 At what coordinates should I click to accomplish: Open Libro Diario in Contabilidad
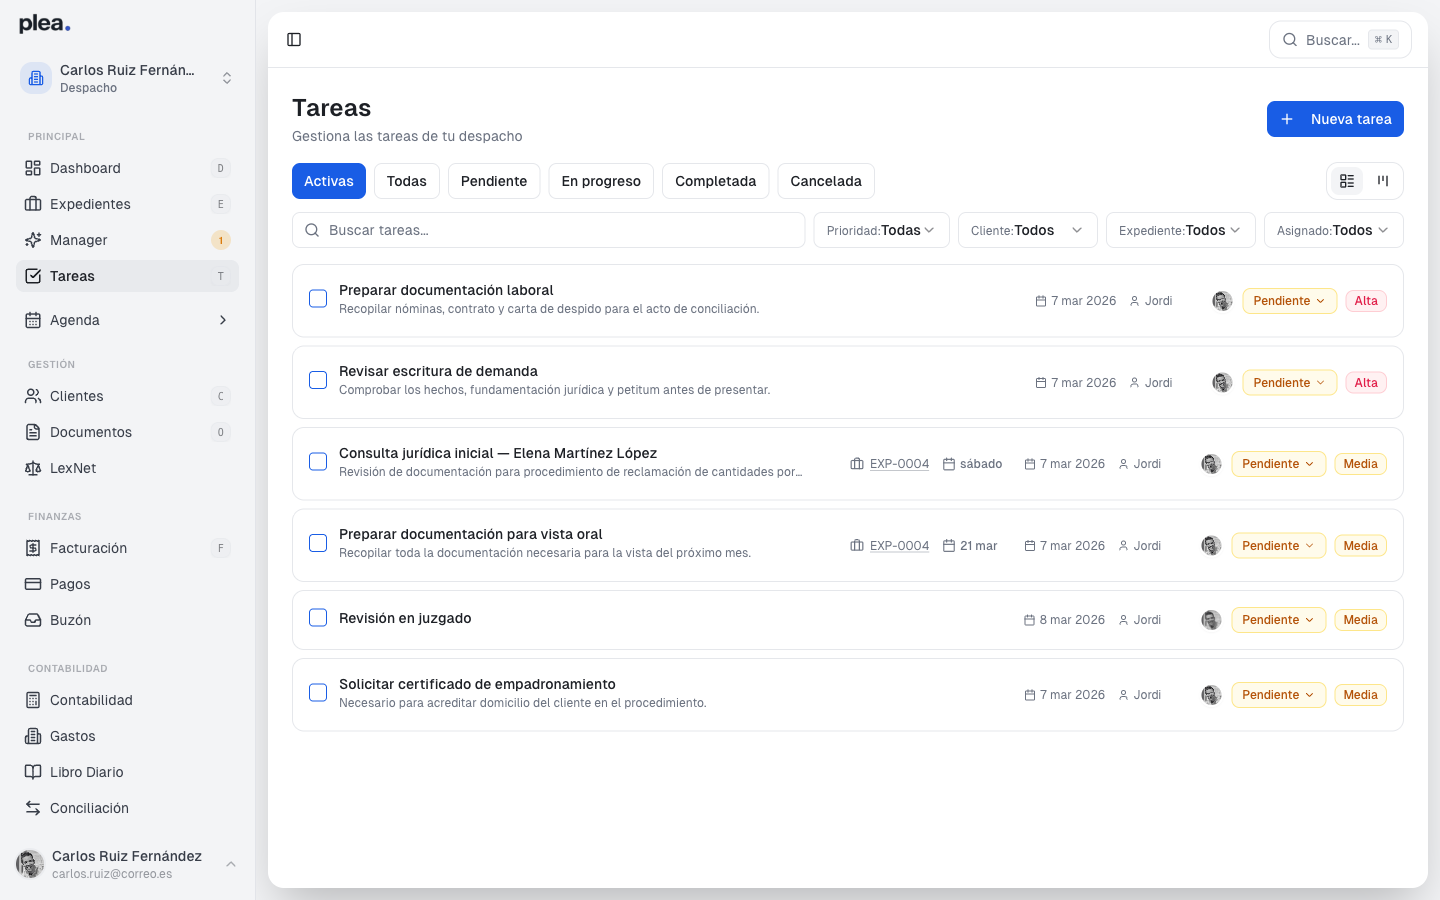(85, 772)
